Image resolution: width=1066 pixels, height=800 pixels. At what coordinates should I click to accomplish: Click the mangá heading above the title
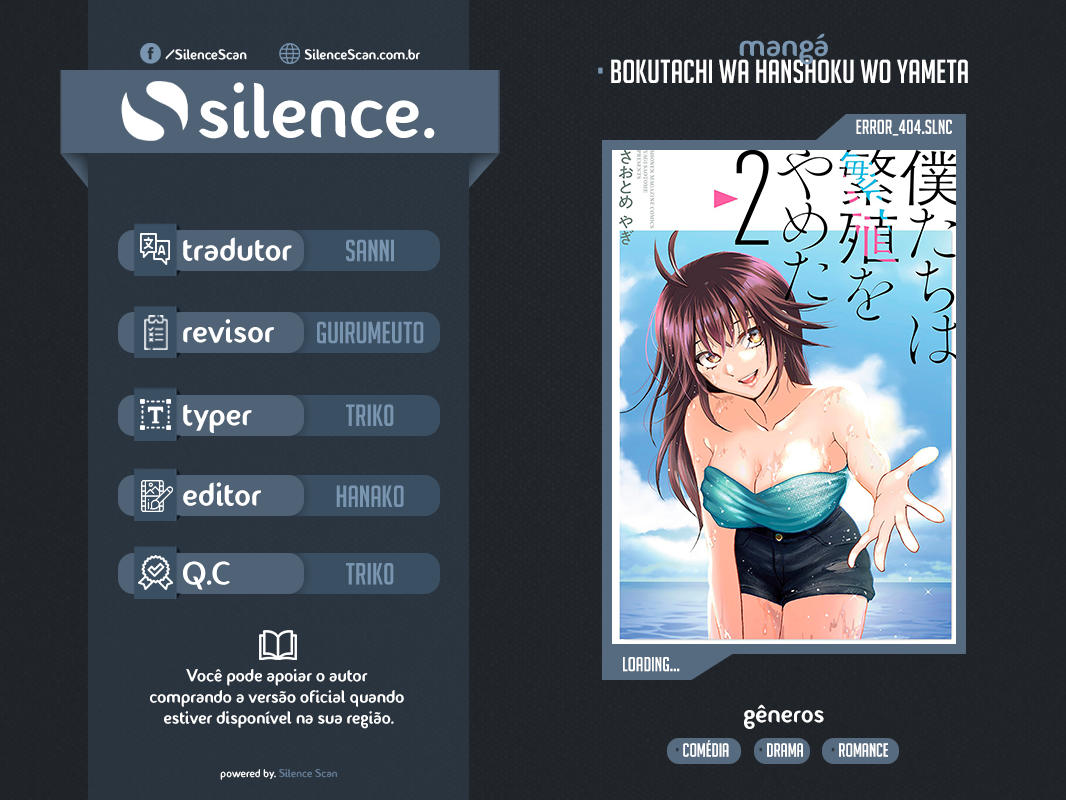784,47
